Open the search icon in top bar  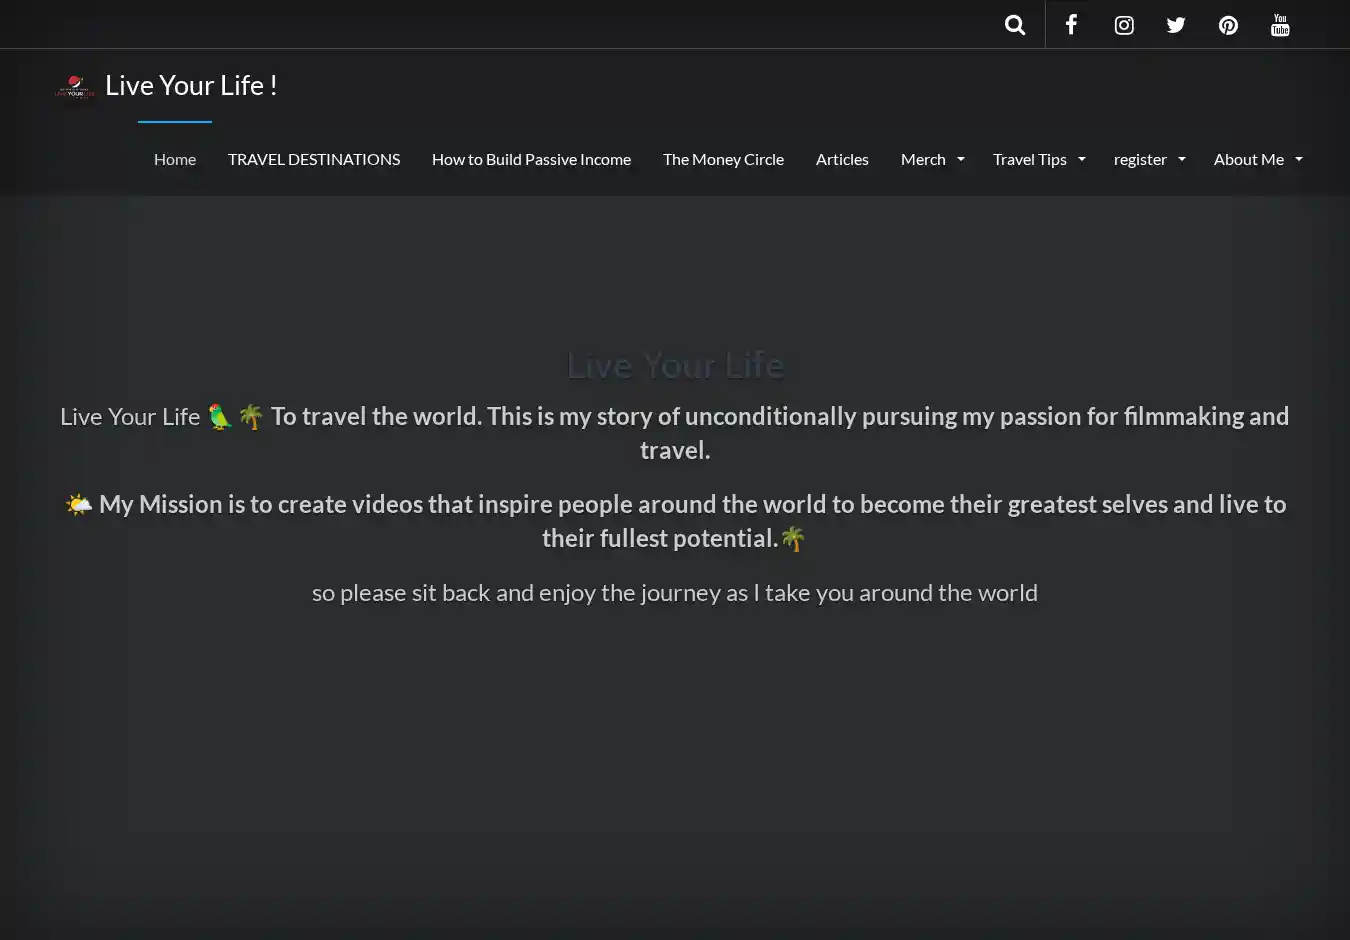1014,25
